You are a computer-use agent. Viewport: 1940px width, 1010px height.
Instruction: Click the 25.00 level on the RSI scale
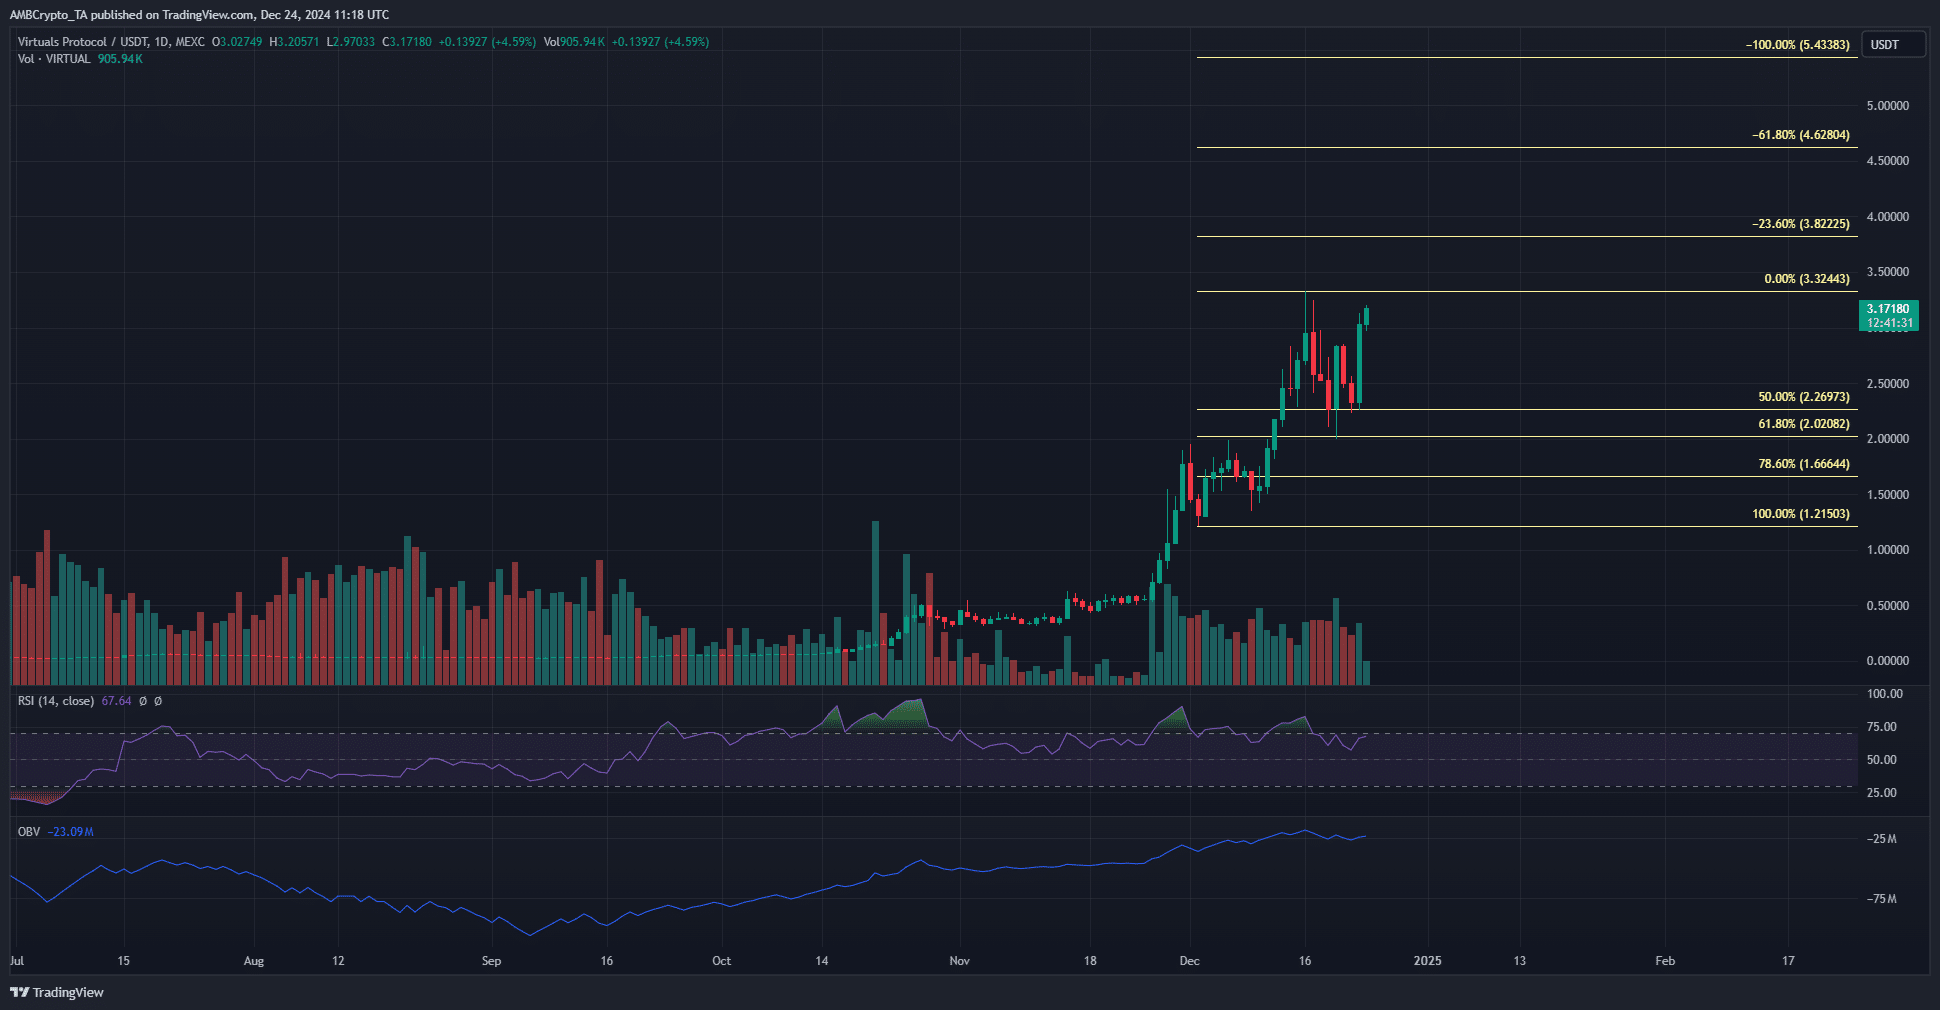point(1882,793)
